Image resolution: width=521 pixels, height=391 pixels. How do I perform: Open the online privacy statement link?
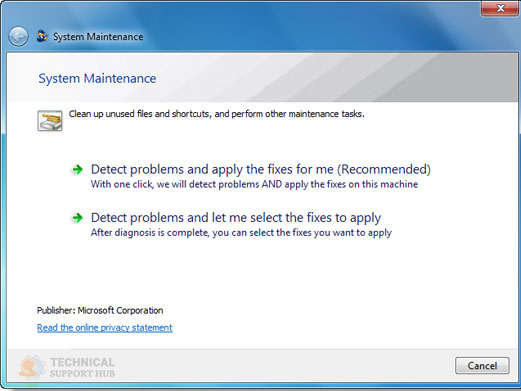click(105, 328)
